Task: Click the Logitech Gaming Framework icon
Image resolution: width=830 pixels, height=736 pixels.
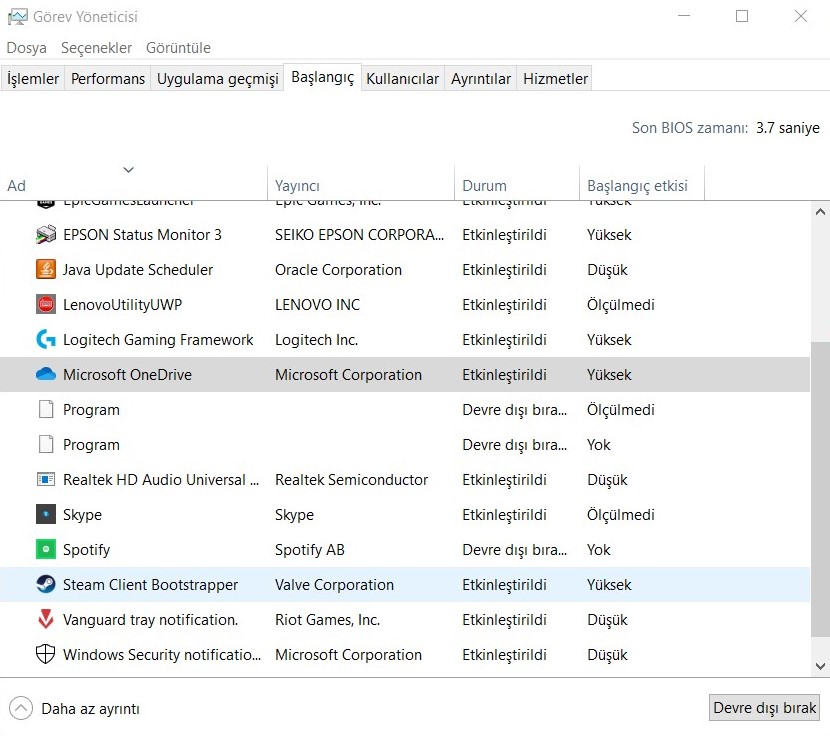Action: [x=46, y=339]
